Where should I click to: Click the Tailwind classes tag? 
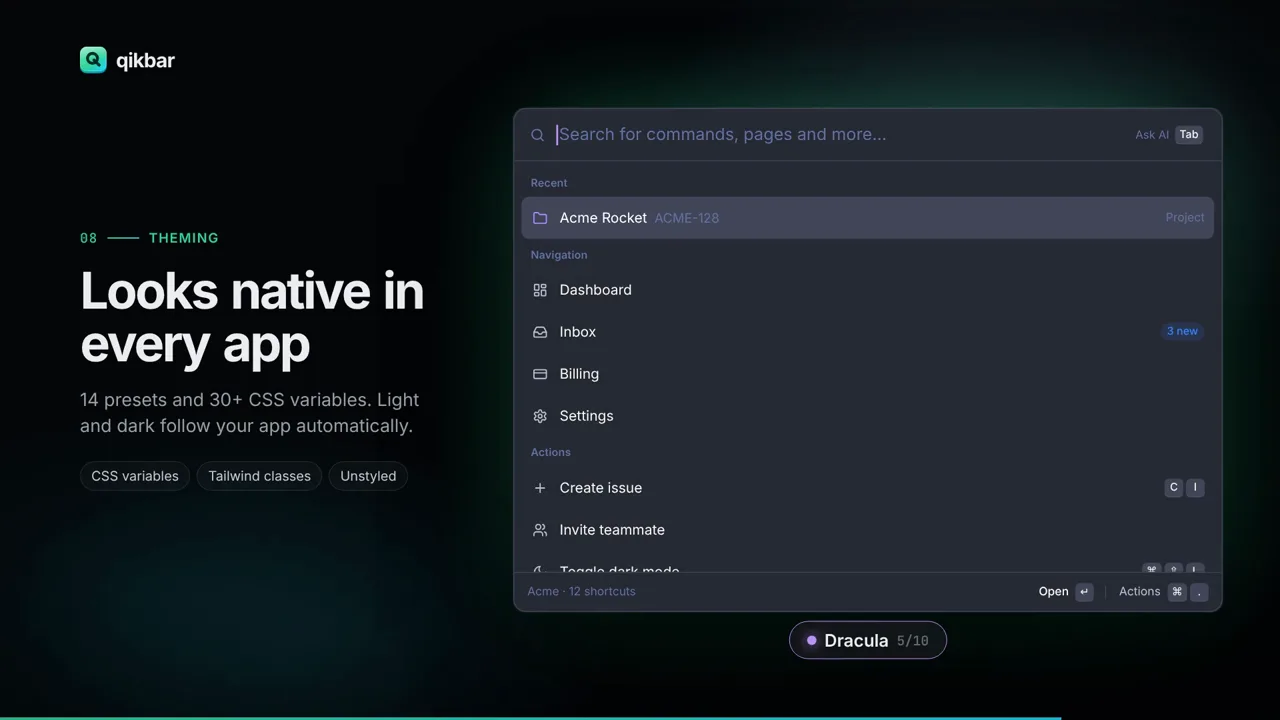point(260,476)
